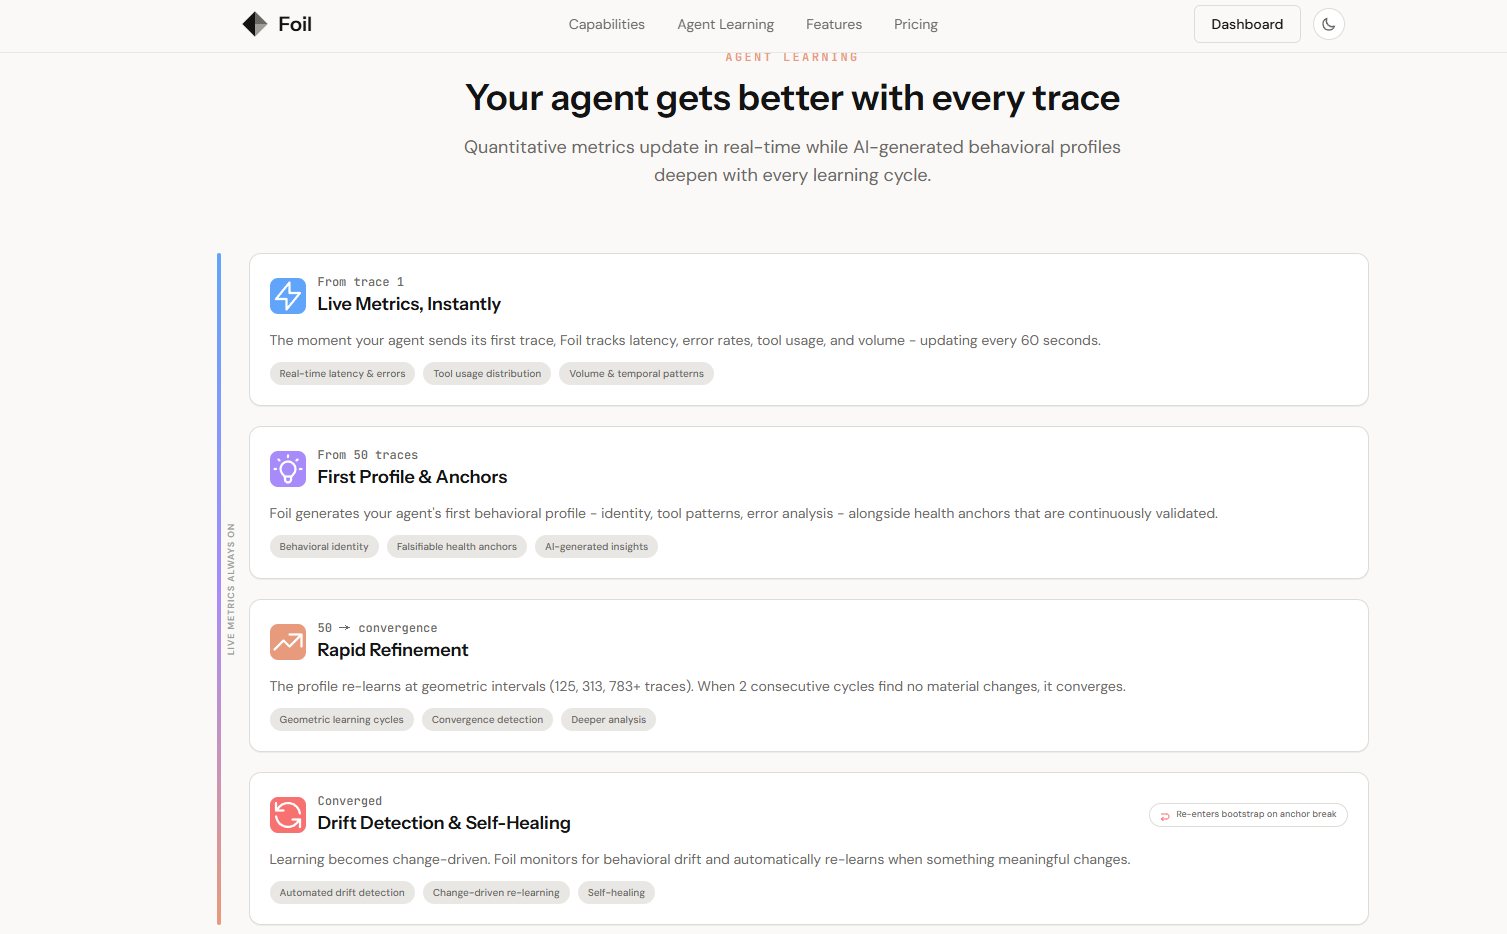The height and width of the screenshot is (934, 1507).
Task: Toggle dark mode with moon icon
Action: coord(1328,24)
